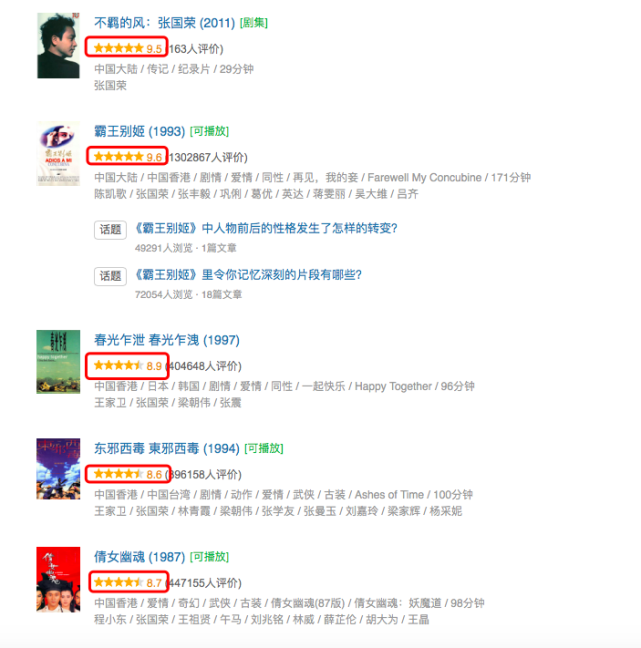641x648 pixels.
Task: Click the 可播放 tag beside 霸王别姬
Action: click(209, 131)
